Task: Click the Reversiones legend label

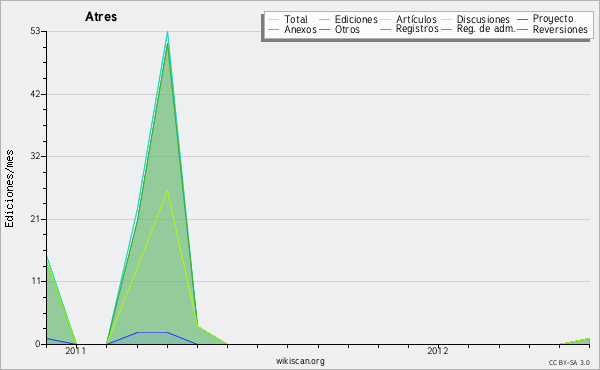Action: [560, 29]
